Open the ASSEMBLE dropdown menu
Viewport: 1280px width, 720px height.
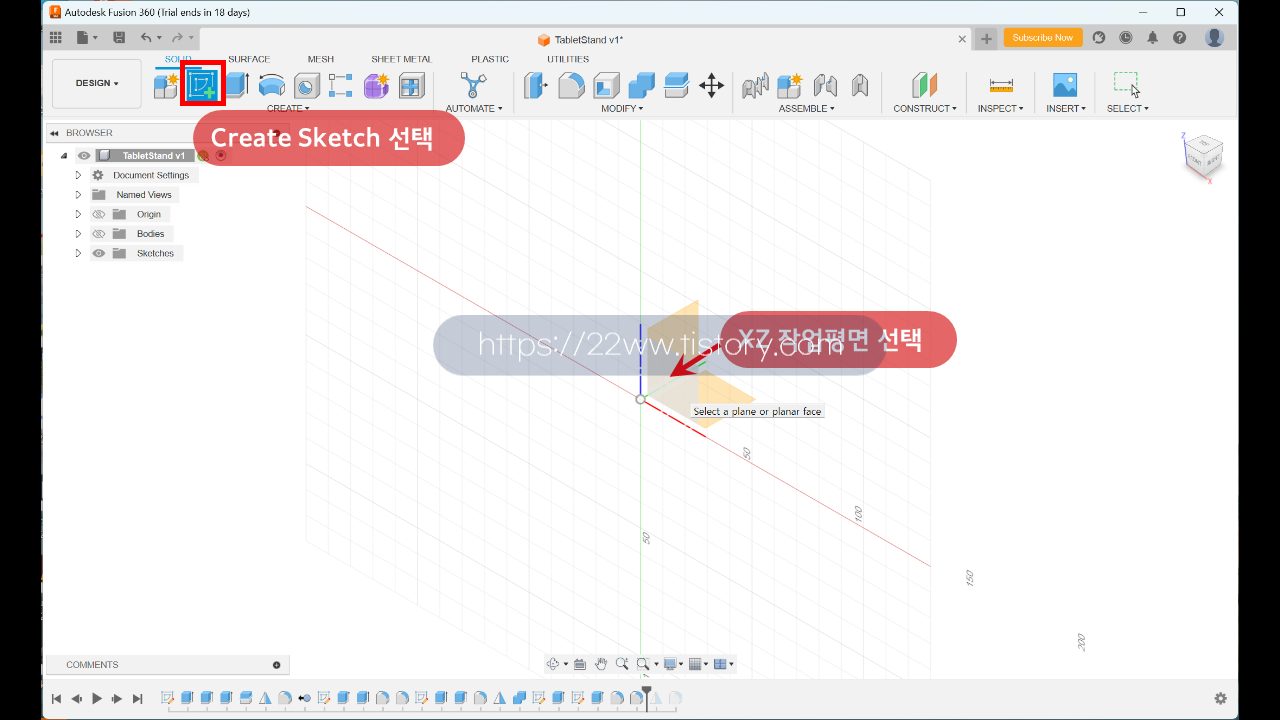806,108
